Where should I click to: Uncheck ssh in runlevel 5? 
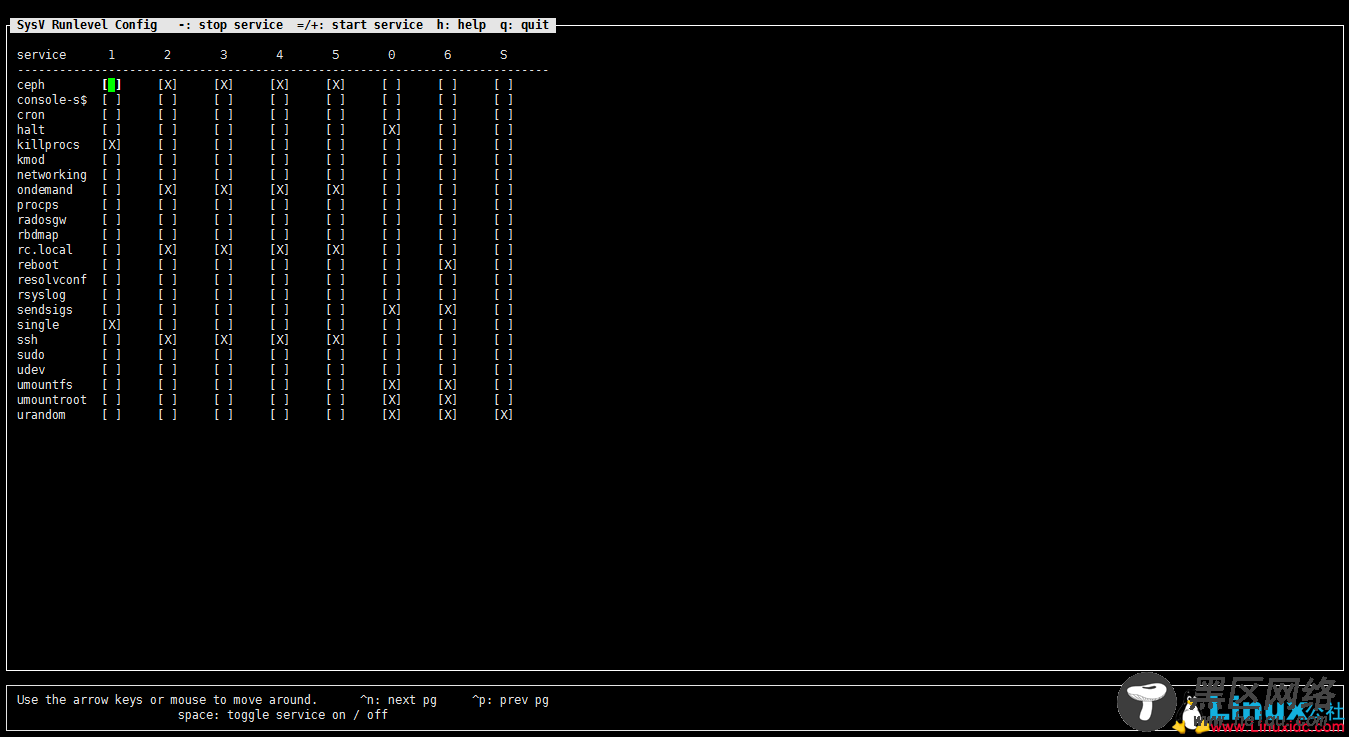[336, 340]
